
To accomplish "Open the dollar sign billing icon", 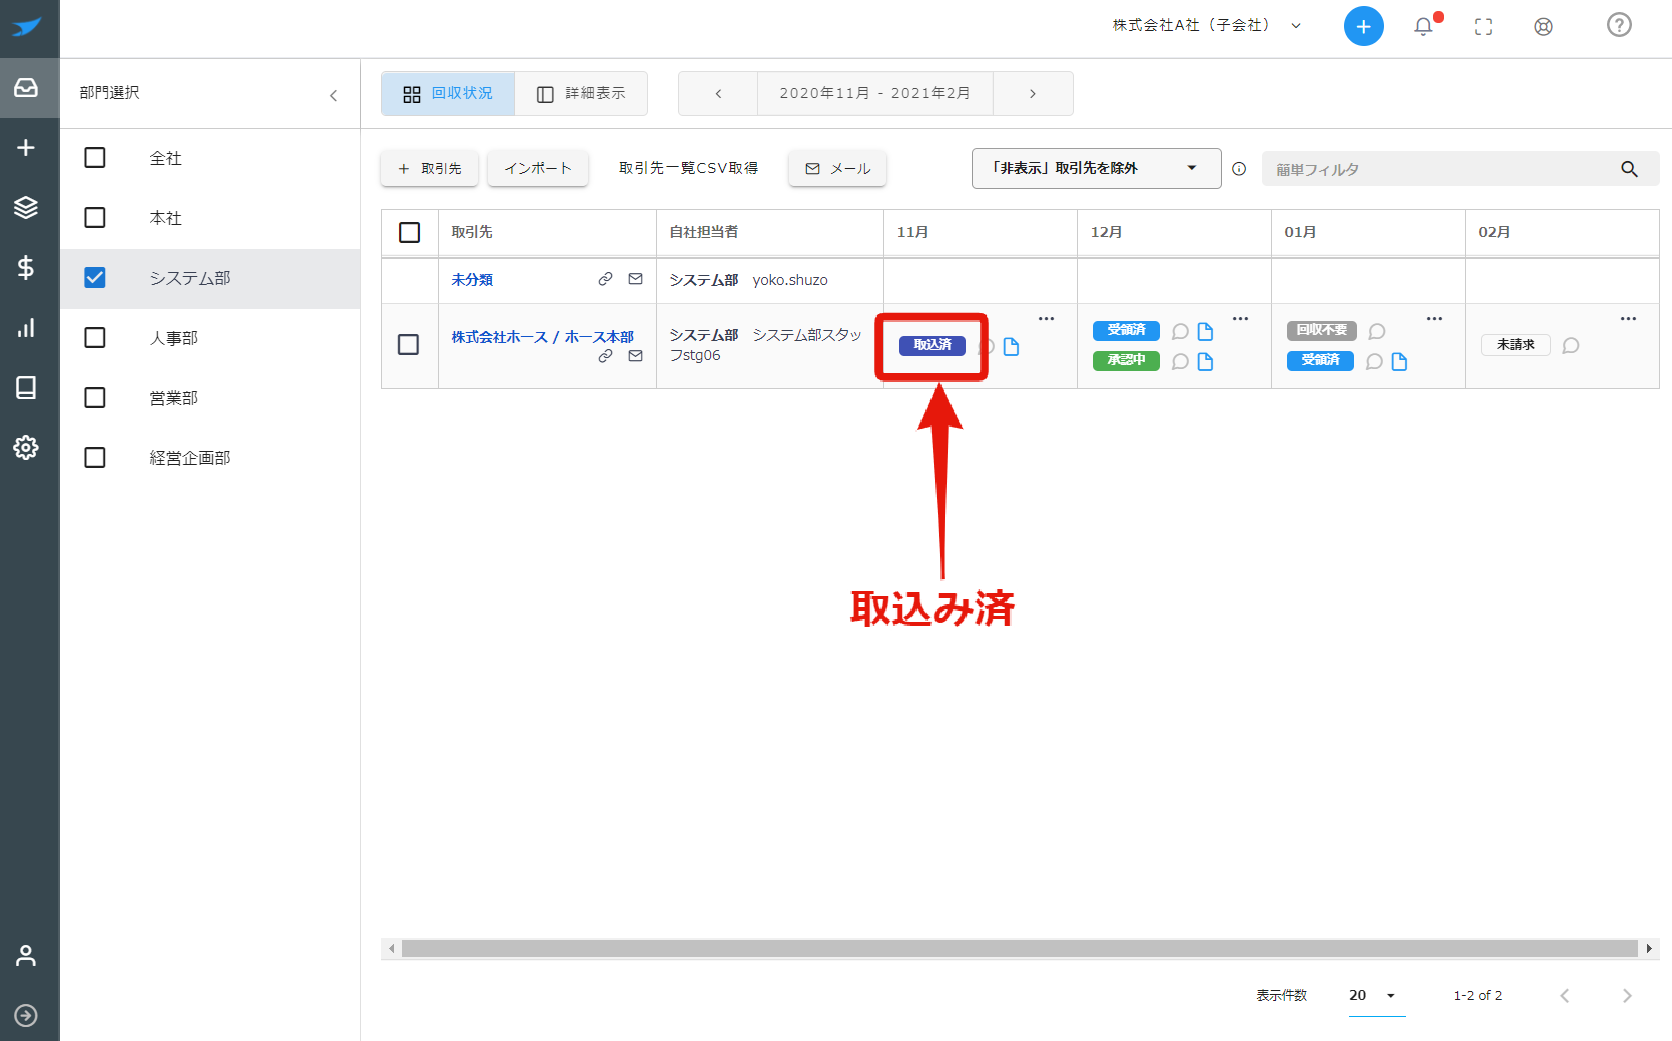I will [26, 267].
